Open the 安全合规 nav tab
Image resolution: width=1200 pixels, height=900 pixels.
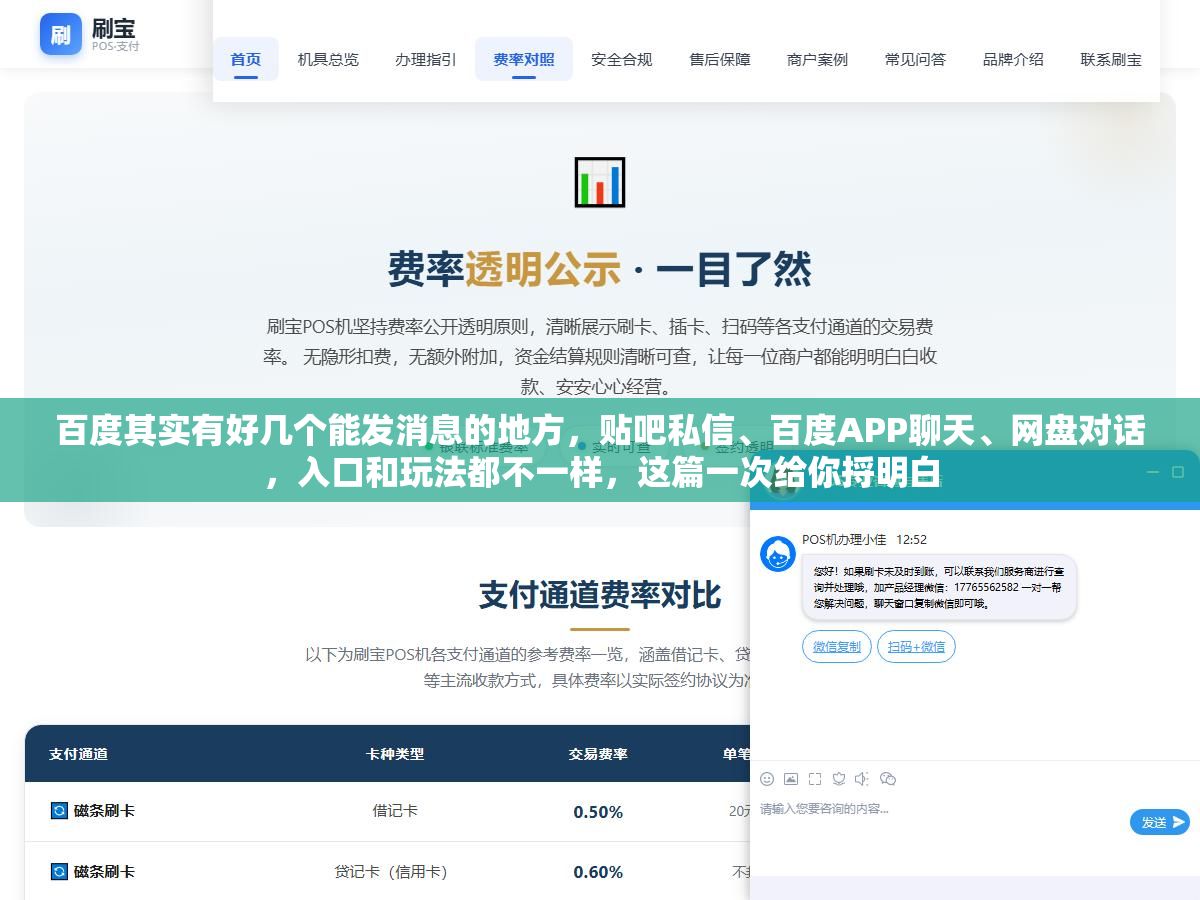point(622,59)
